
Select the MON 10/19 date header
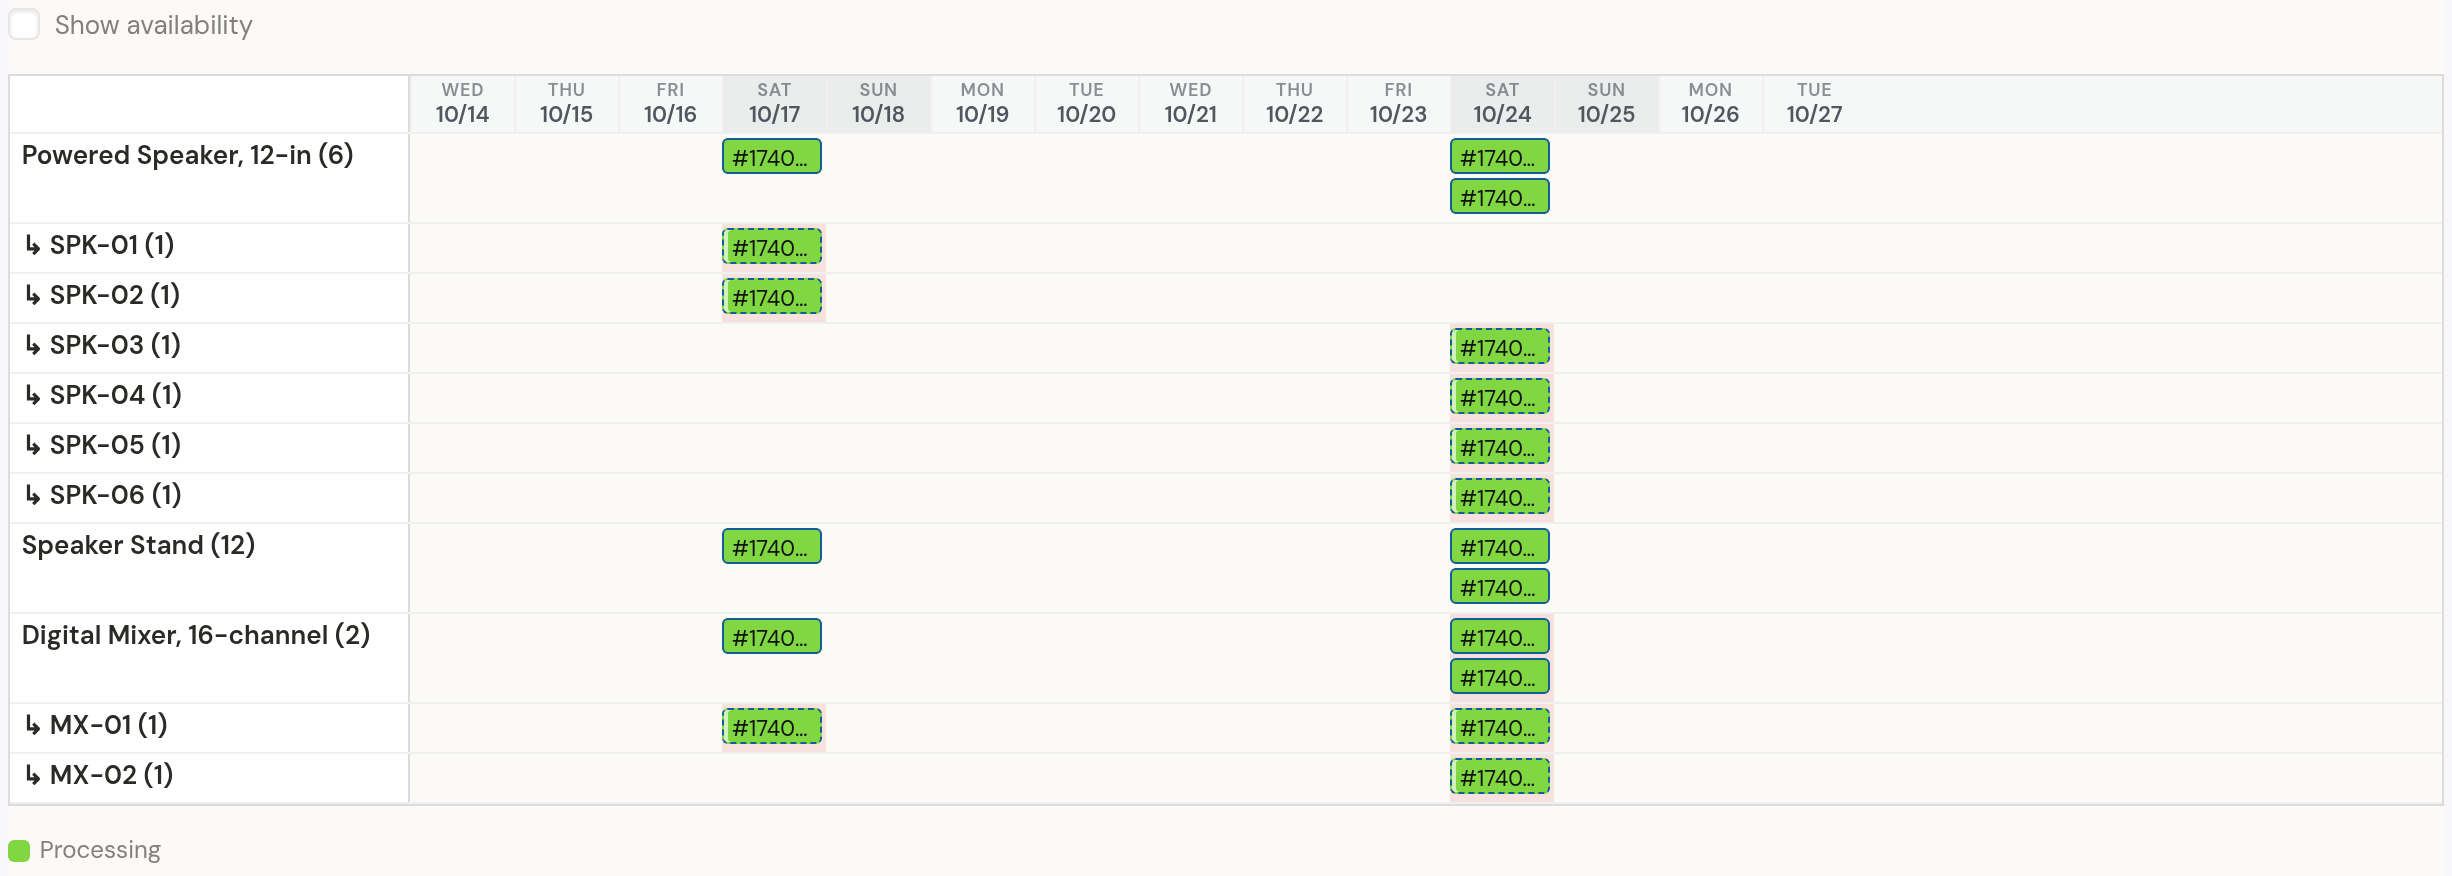point(982,103)
